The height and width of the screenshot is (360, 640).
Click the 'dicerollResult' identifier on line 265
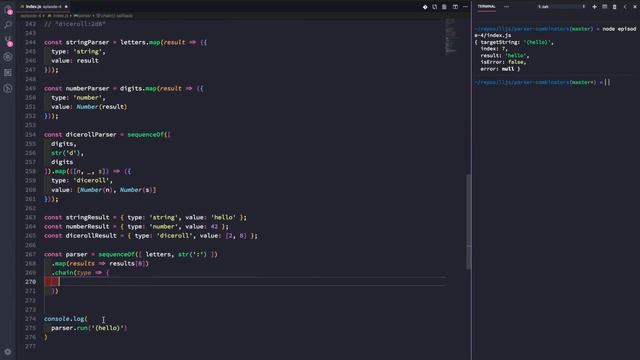click(x=91, y=236)
